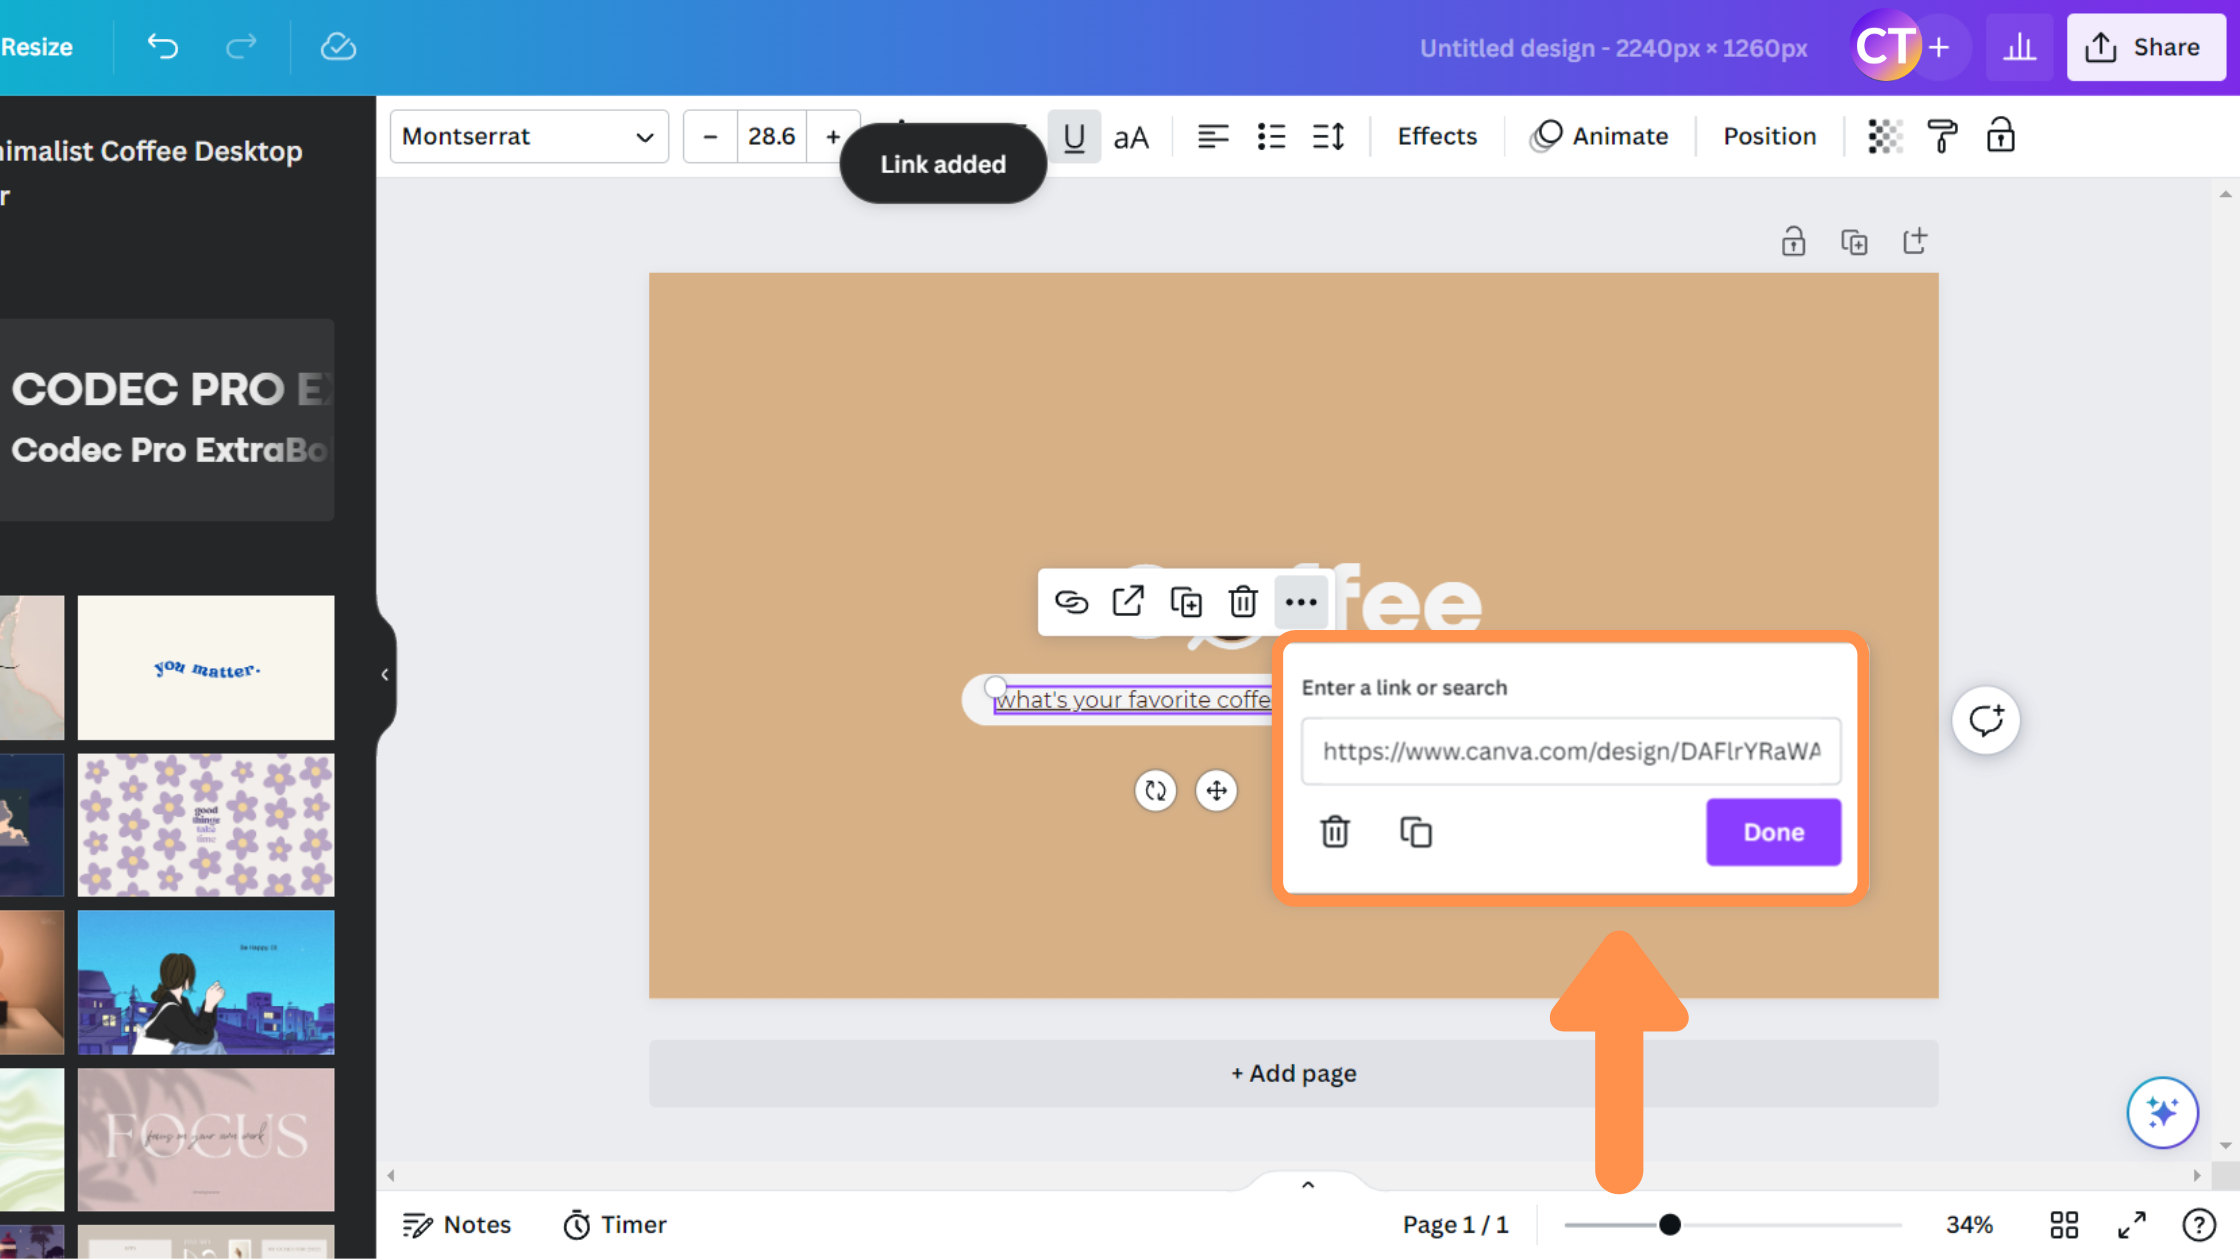
Task: Click the zoom slider handle
Action: pyautogui.click(x=1669, y=1225)
